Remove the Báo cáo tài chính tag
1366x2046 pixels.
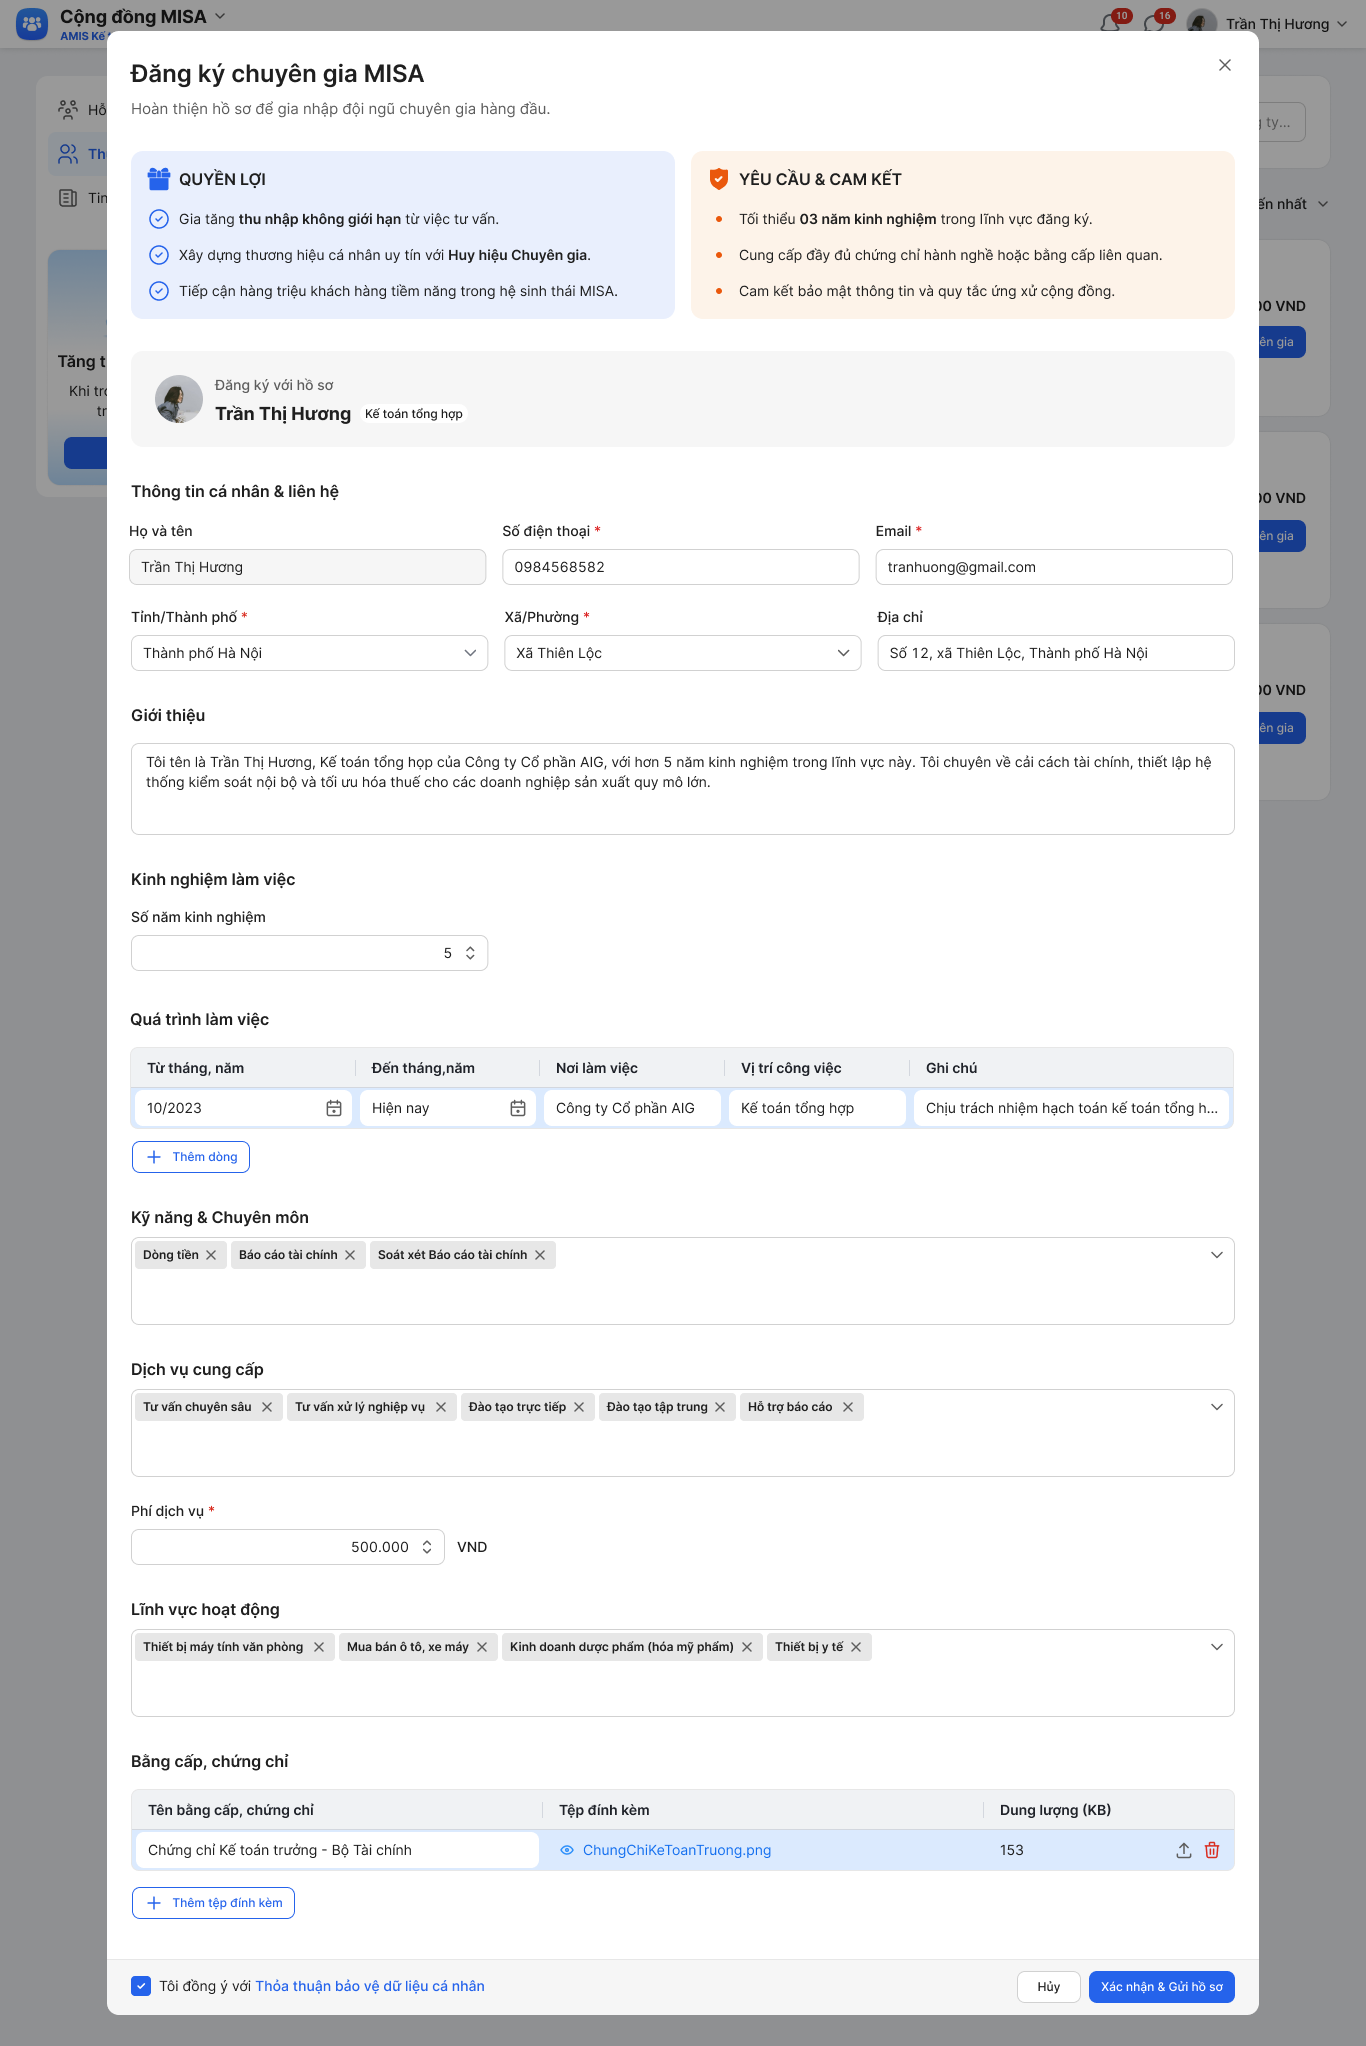point(350,1255)
